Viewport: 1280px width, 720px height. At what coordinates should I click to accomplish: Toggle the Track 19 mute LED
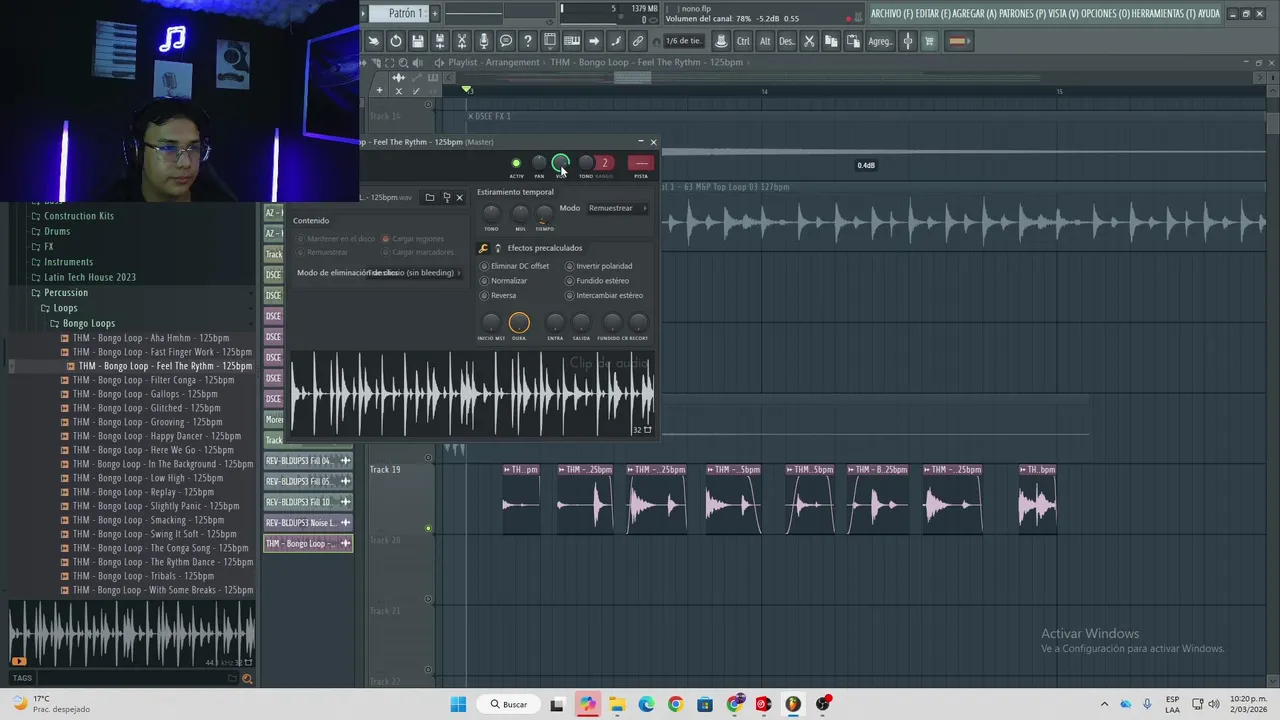[428, 528]
